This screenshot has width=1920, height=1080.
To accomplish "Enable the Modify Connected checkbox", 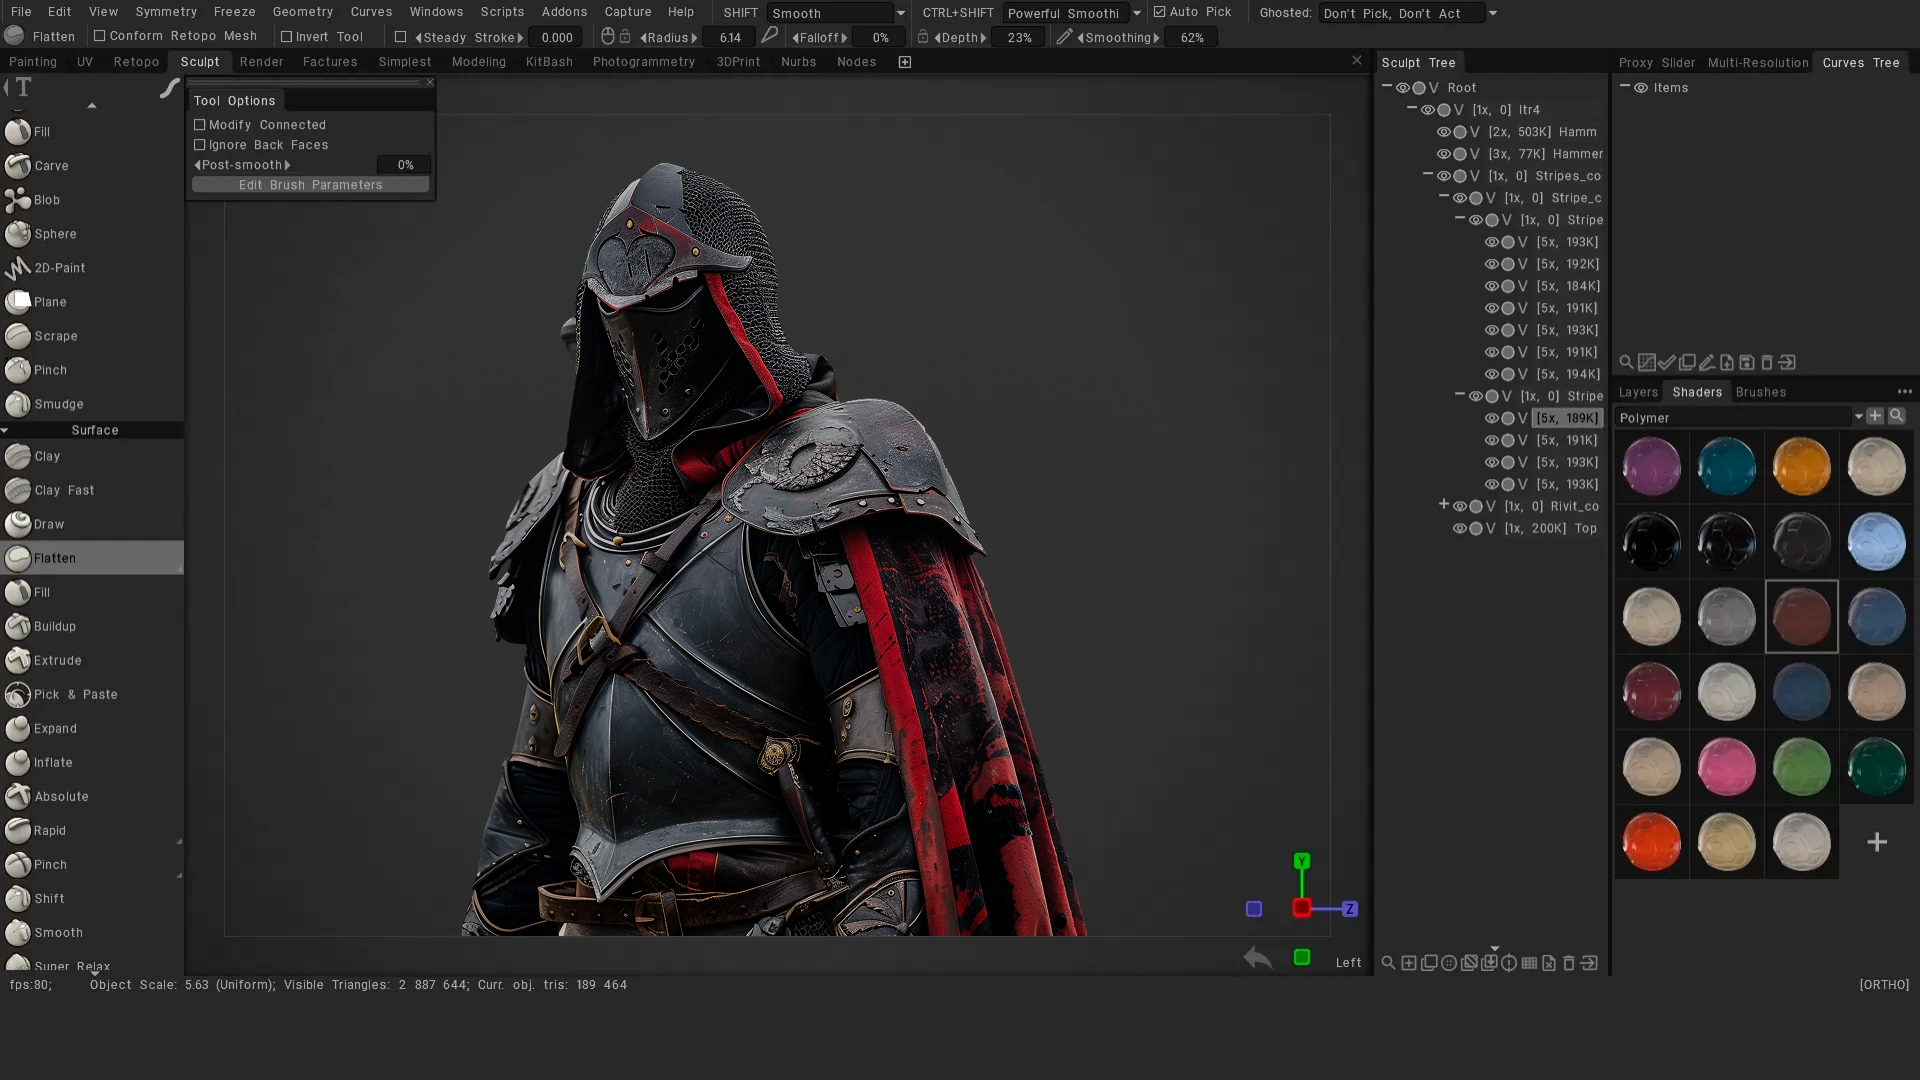I will [x=200, y=124].
